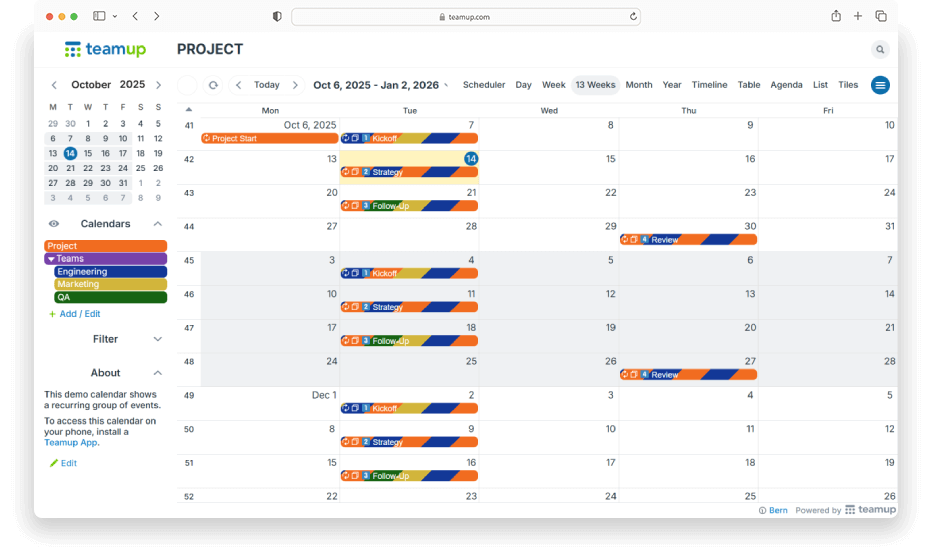Open the Kickoff event on Oct 7

(x=410, y=139)
